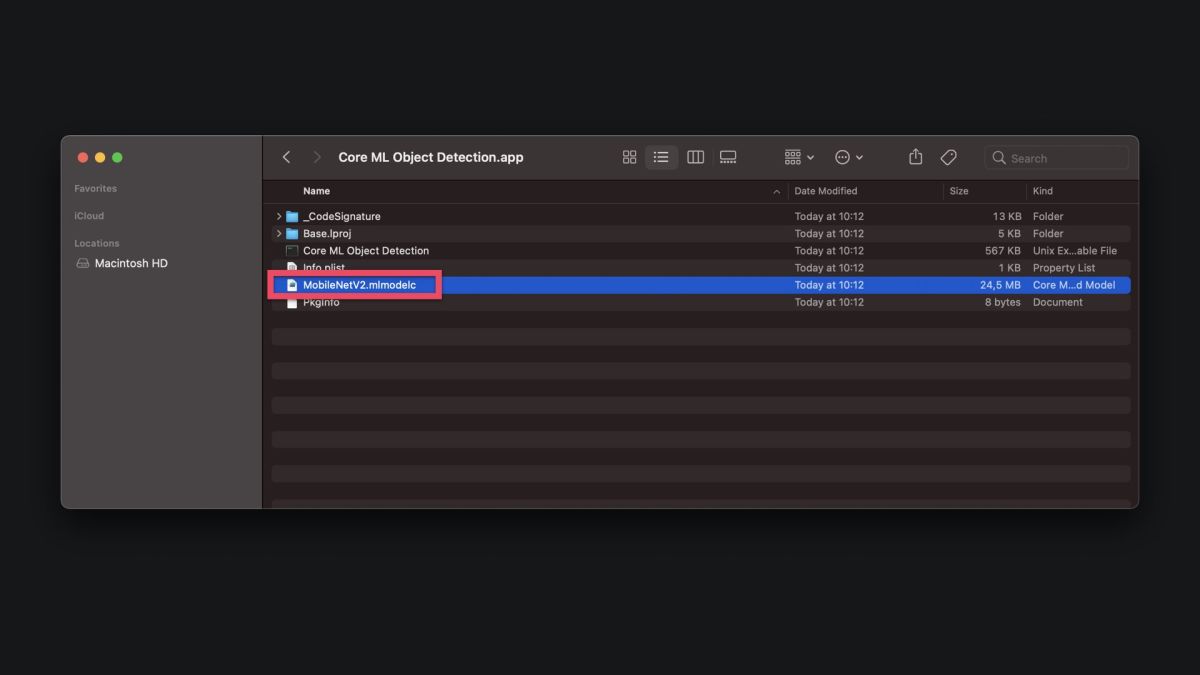This screenshot has height=675, width=1200.
Task: Sort by the Kind column header
Action: click(x=1043, y=191)
